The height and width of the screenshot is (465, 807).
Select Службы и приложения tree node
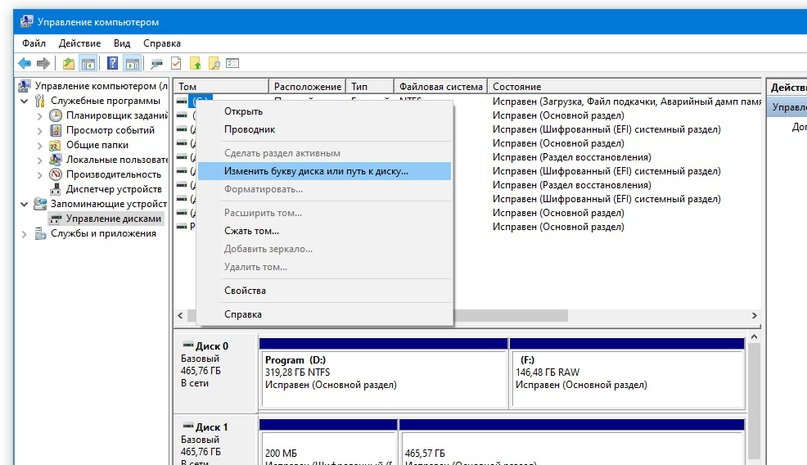point(103,233)
